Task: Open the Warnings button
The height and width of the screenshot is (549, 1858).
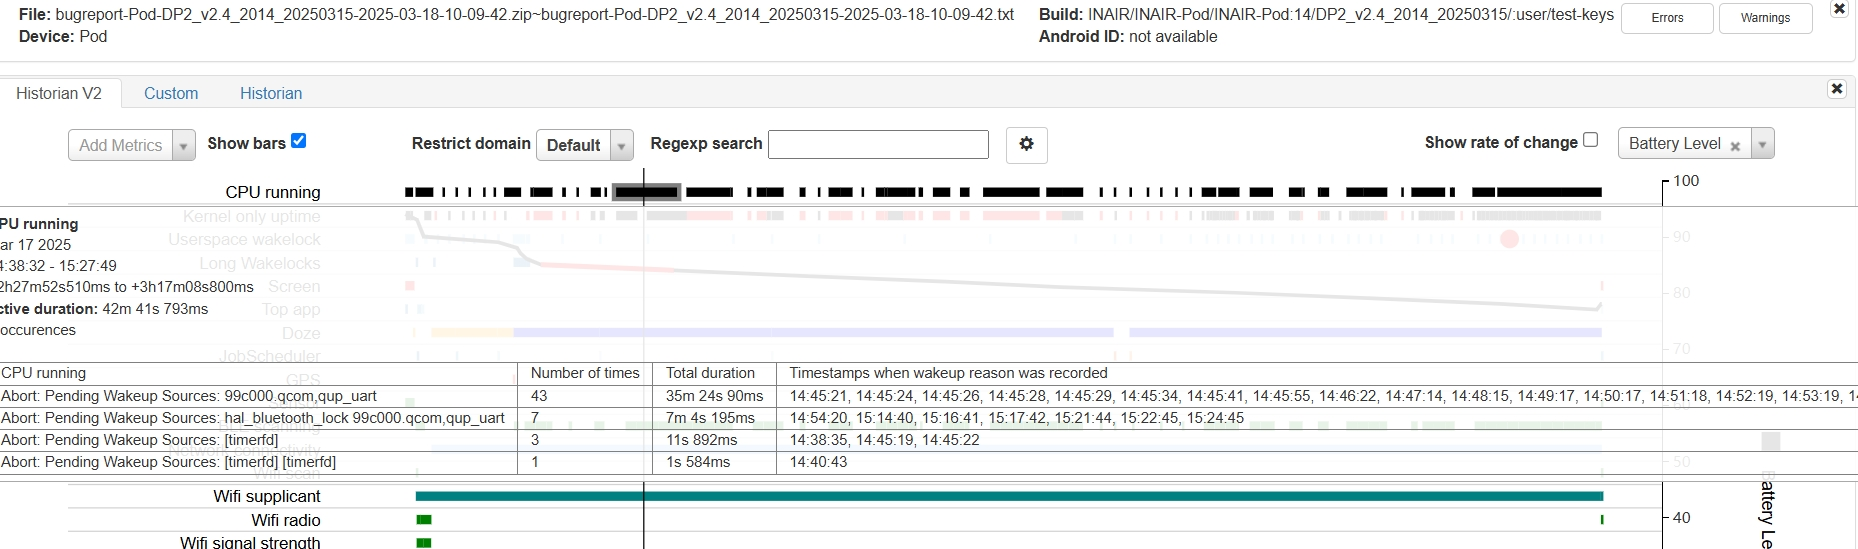Action: 1765,18
